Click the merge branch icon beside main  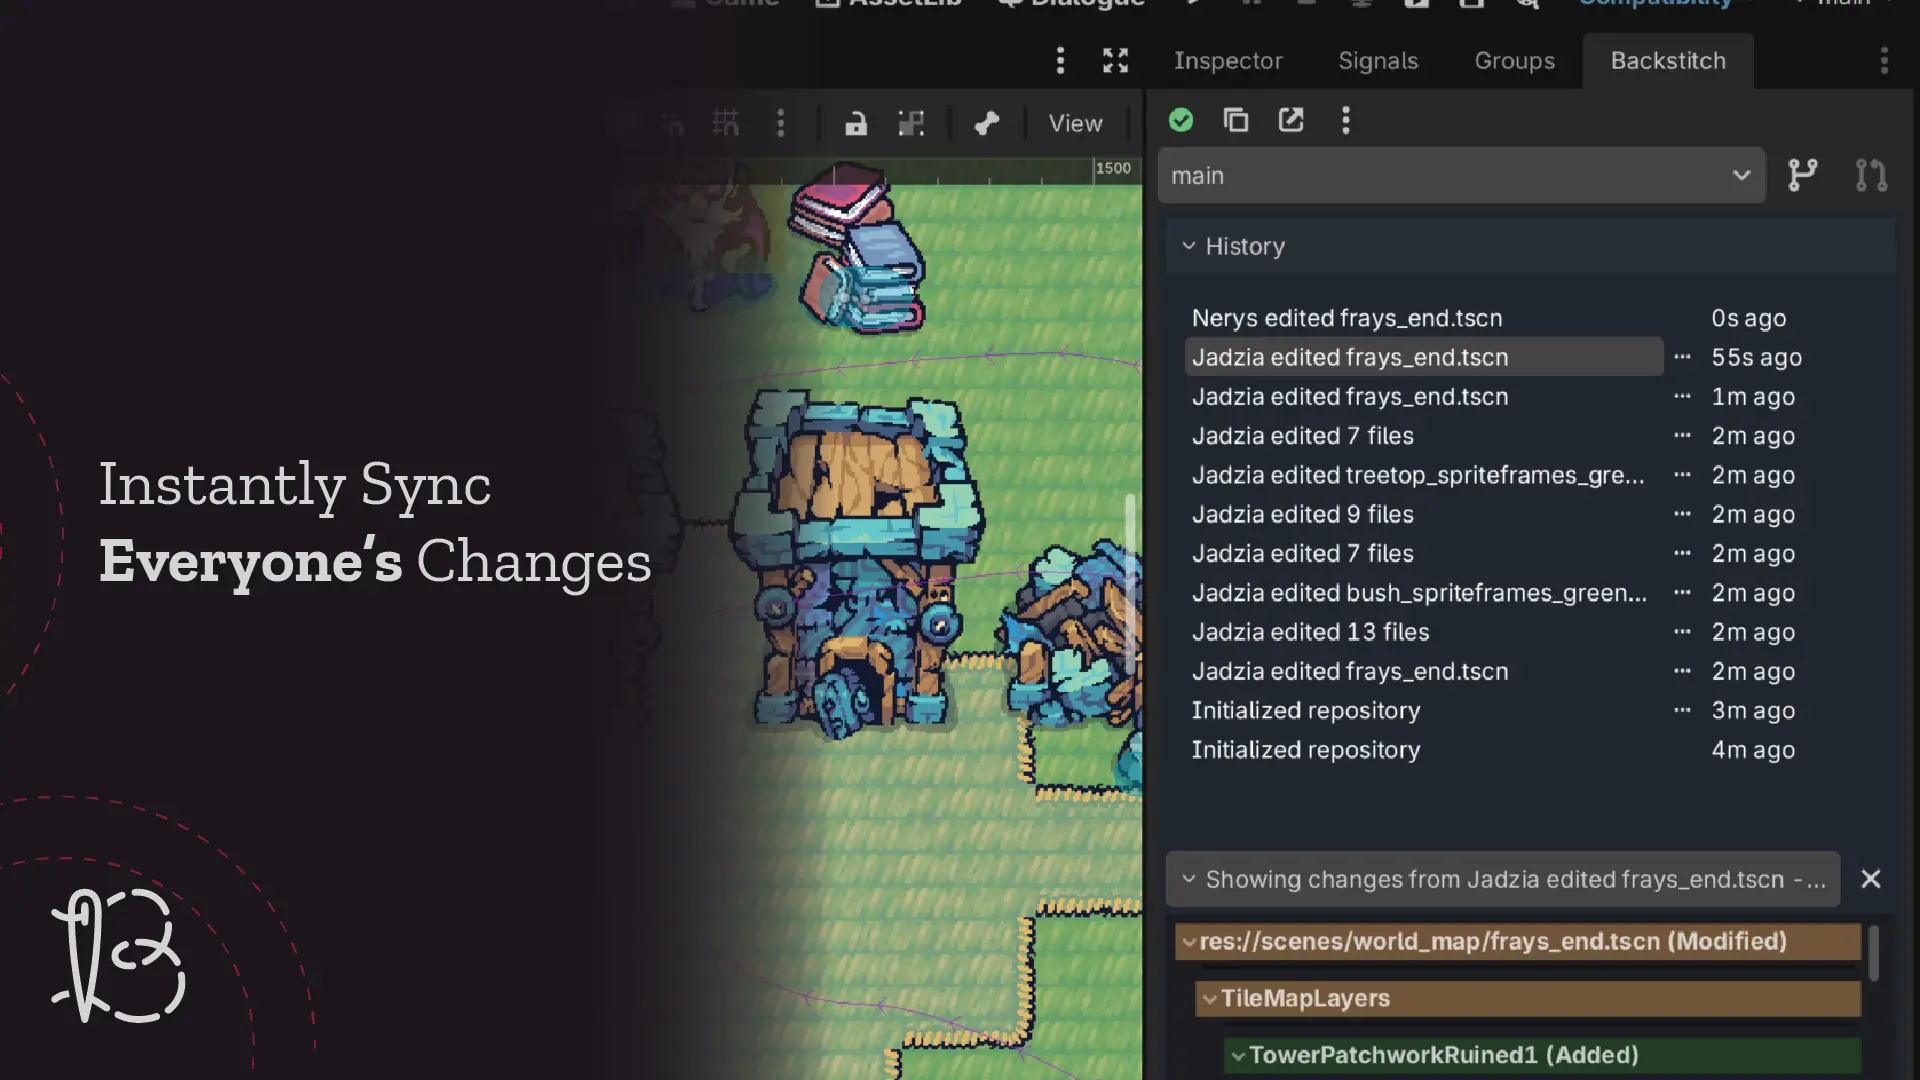[x=1871, y=175]
